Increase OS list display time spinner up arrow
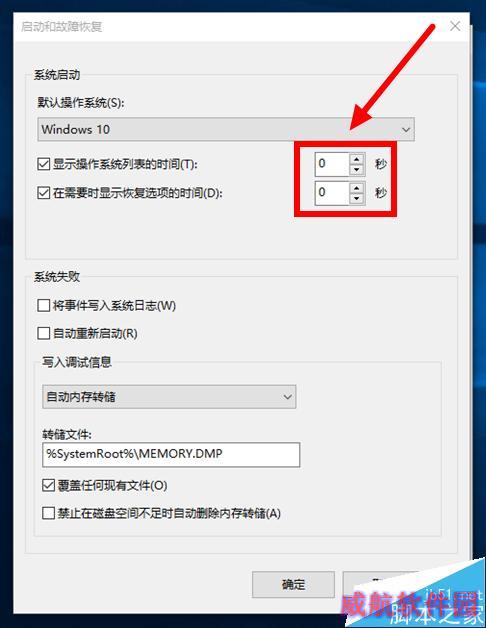This screenshot has width=486, height=628. click(x=356, y=159)
